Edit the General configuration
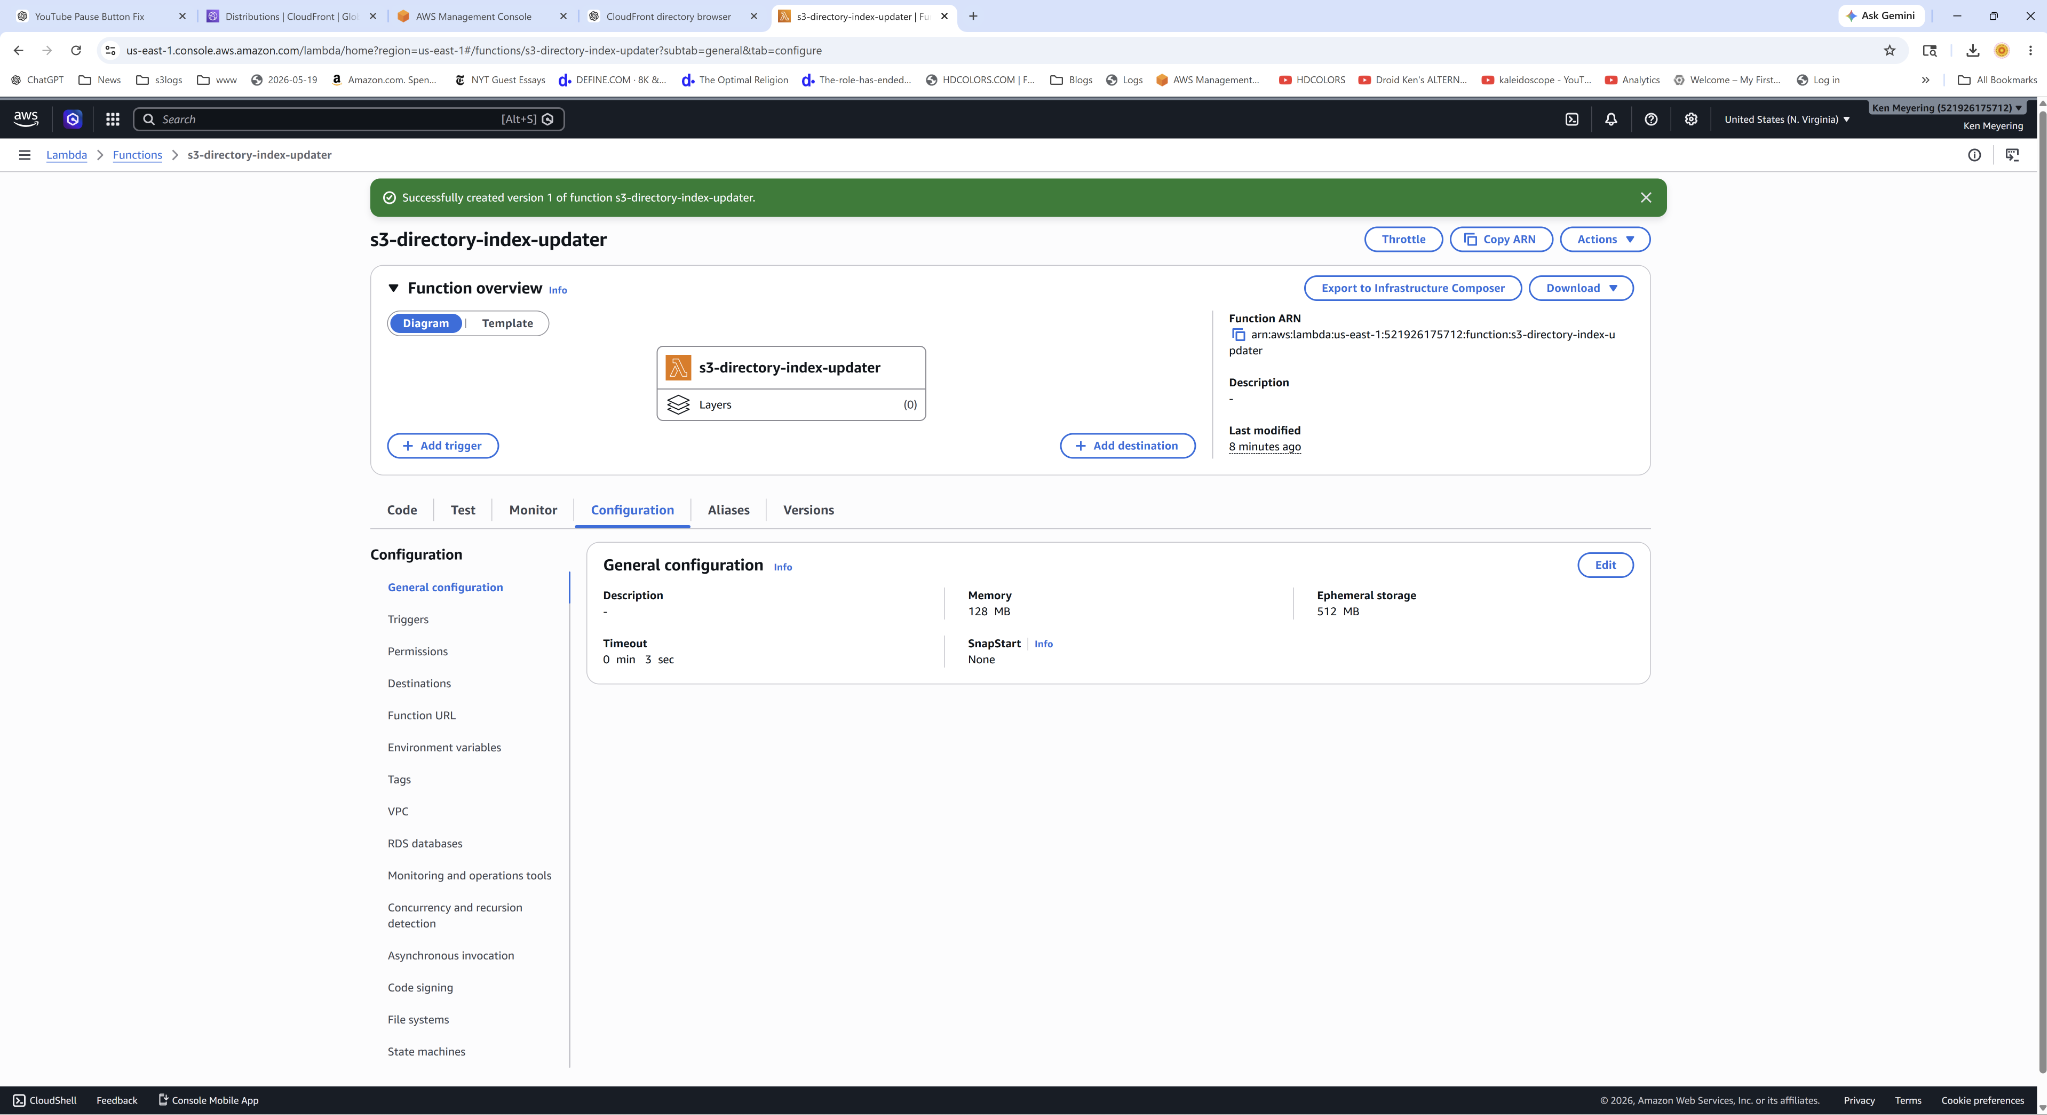 point(1606,565)
